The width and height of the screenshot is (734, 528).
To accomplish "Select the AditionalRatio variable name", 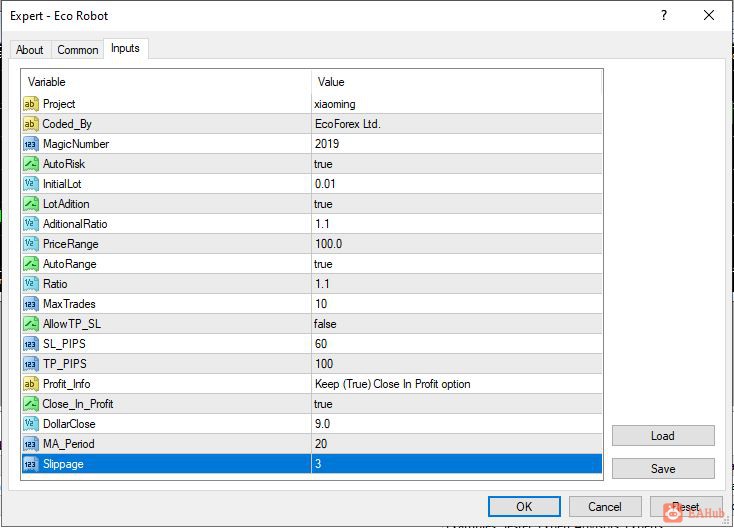I will tap(75, 224).
